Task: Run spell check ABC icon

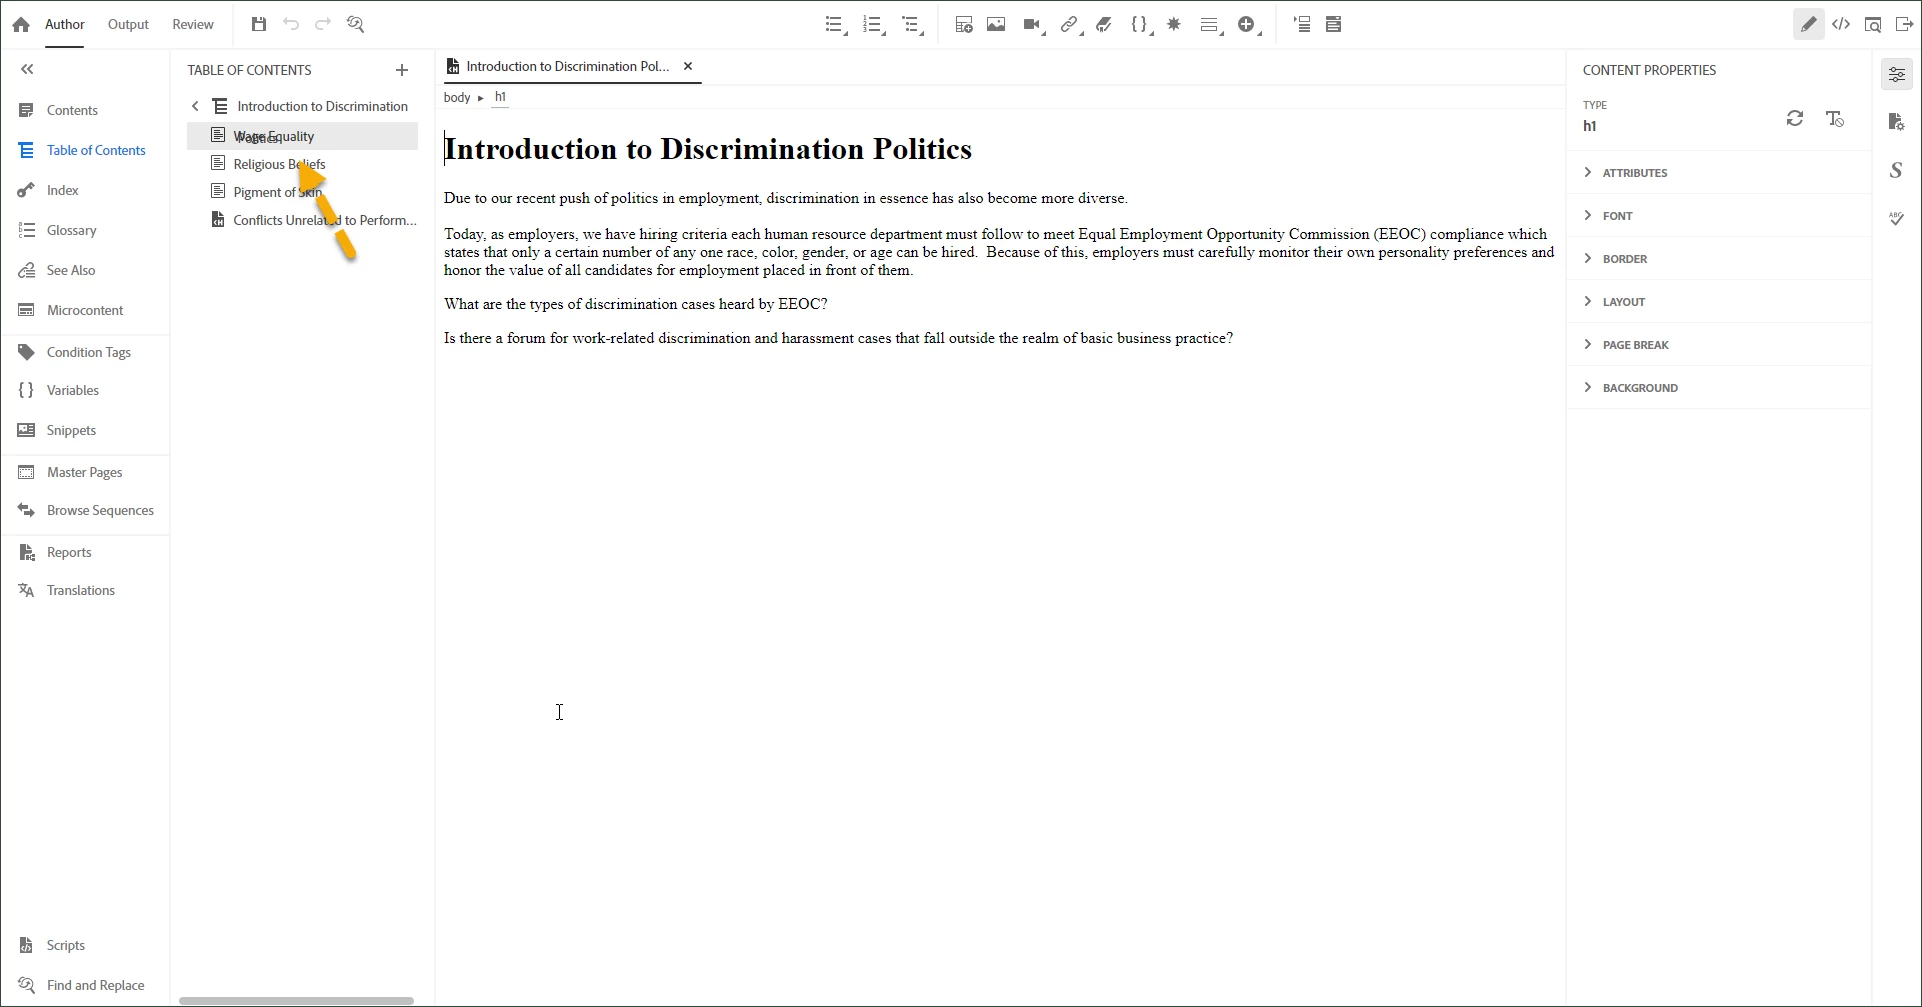Action: [x=1896, y=218]
